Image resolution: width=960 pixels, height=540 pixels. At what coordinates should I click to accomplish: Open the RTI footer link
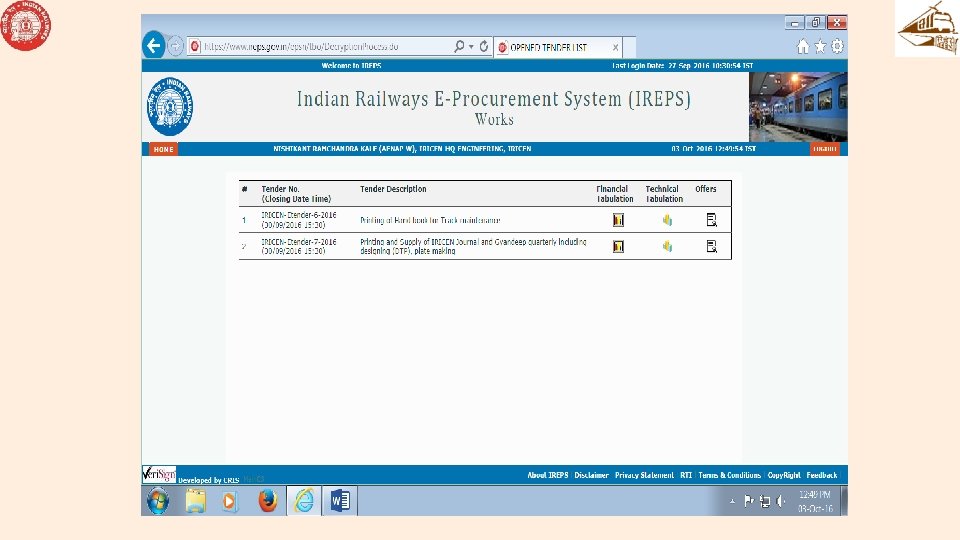pos(686,475)
